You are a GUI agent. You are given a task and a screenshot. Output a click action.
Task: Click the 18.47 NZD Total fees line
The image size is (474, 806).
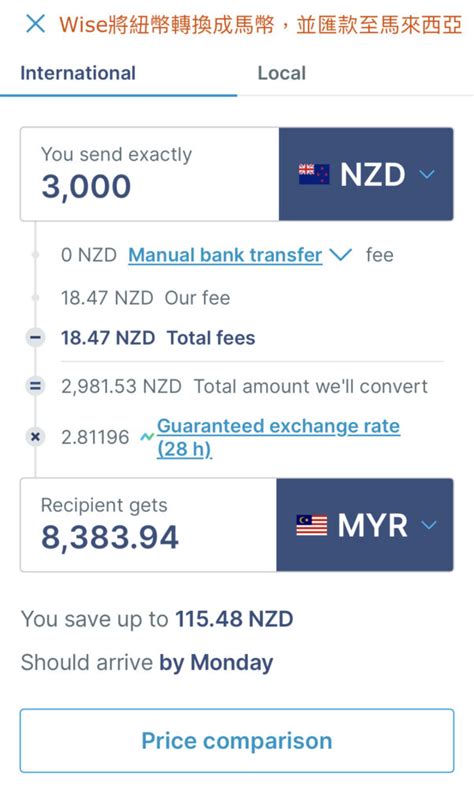pyautogui.click(x=158, y=338)
